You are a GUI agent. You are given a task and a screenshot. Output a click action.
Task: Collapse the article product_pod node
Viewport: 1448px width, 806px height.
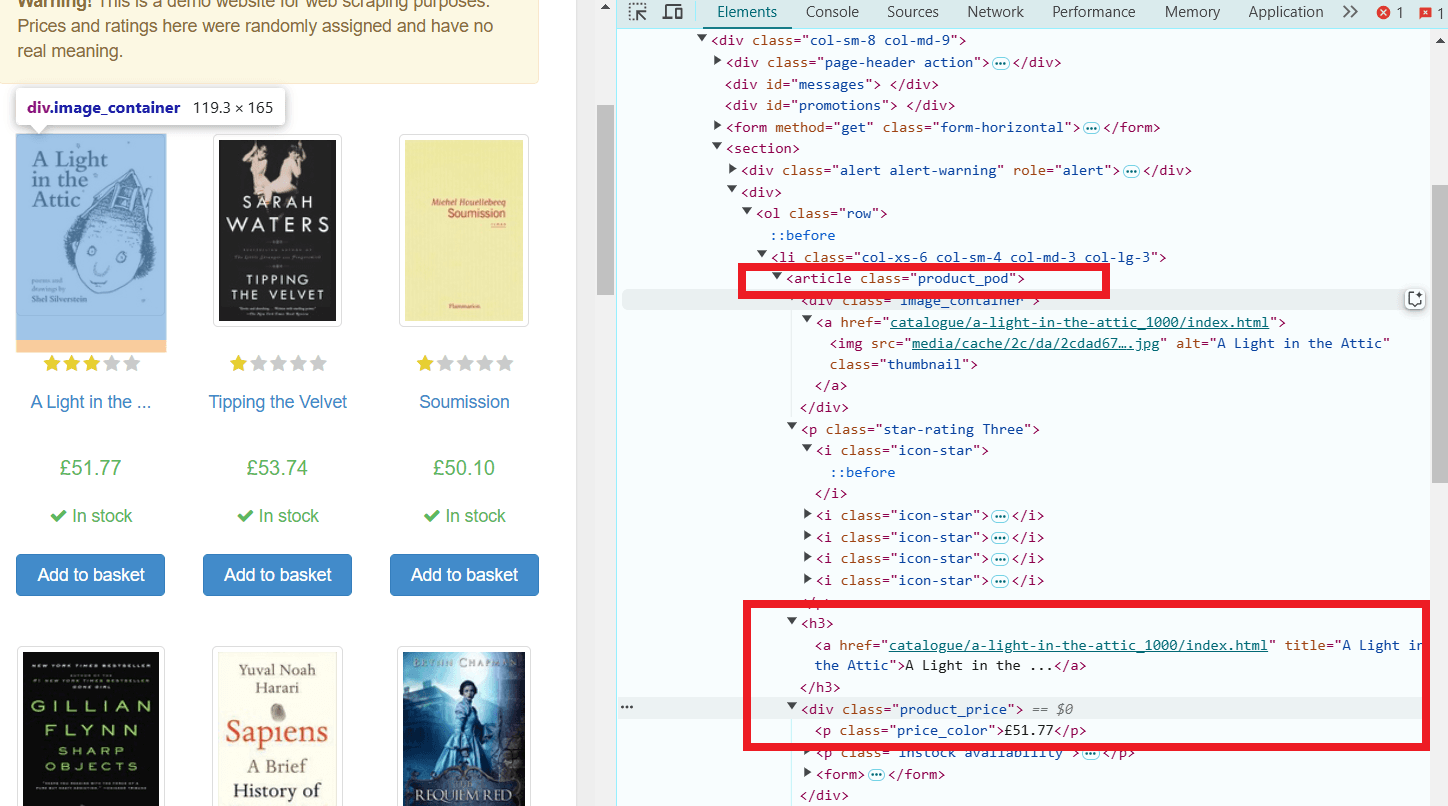pos(777,277)
